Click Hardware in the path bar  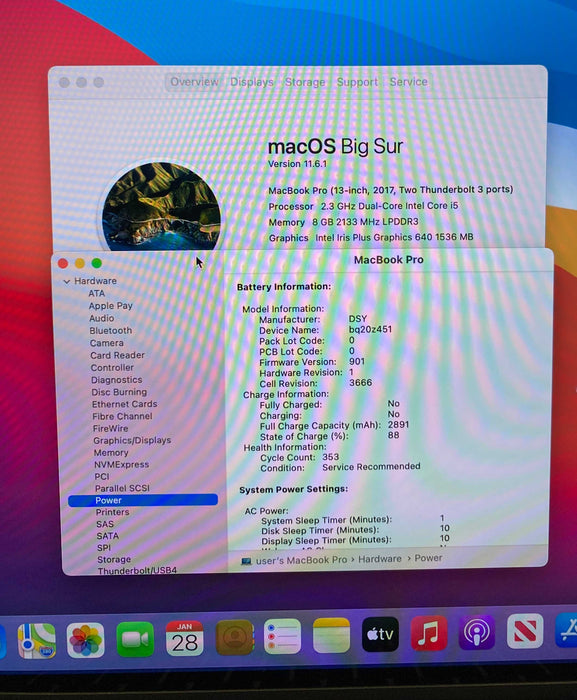pyautogui.click(x=380, y=559)
